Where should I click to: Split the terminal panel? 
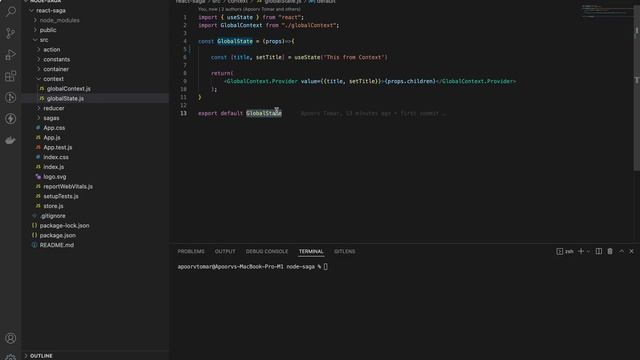598,251
